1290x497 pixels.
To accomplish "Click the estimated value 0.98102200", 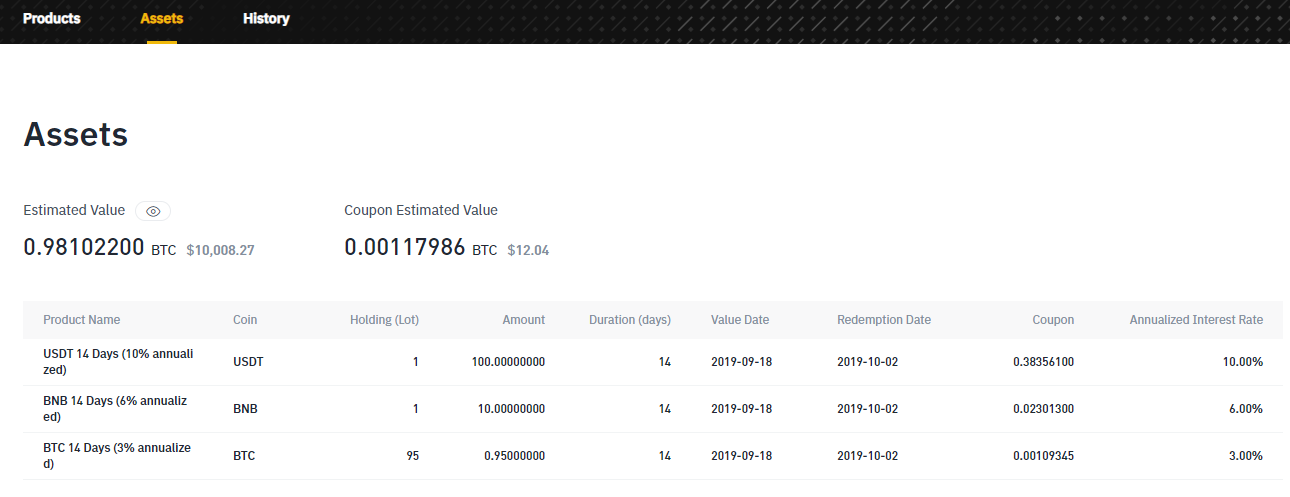I will (x=84, y=247).
